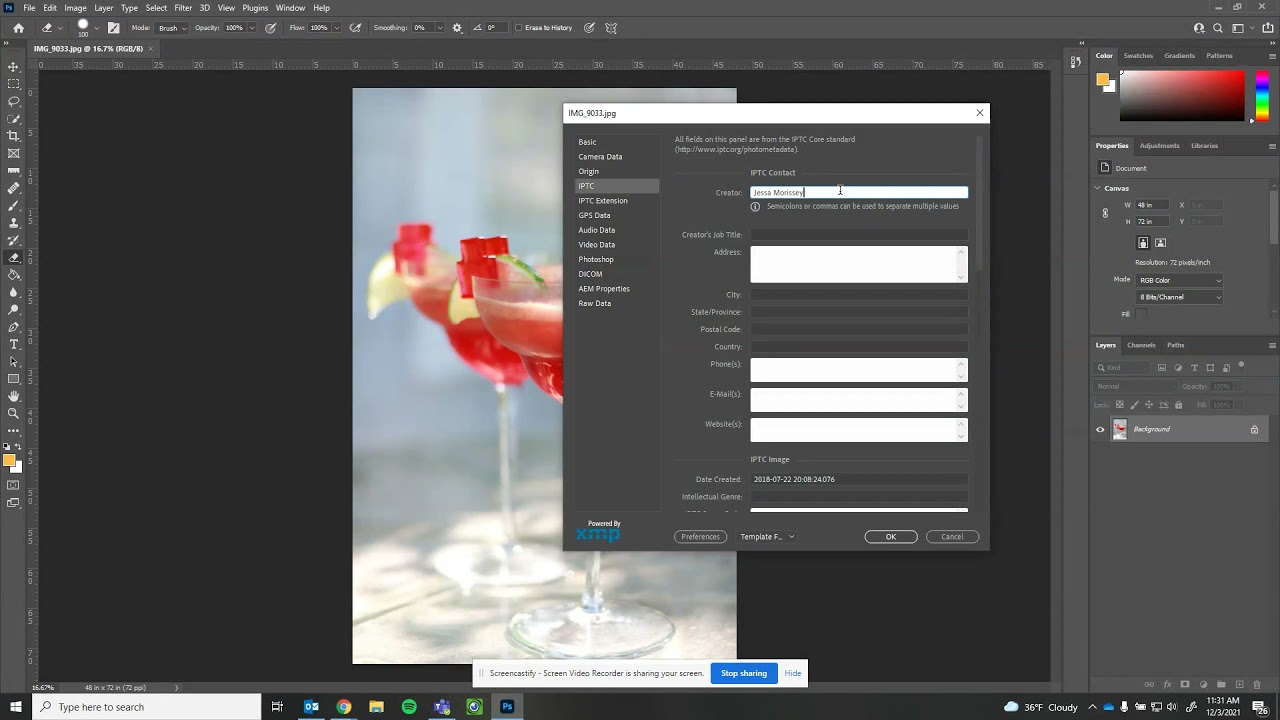Click Hide in the screen sharing bar
The width and height of the screenshot is (1280, 720).
tap(793, 673)
